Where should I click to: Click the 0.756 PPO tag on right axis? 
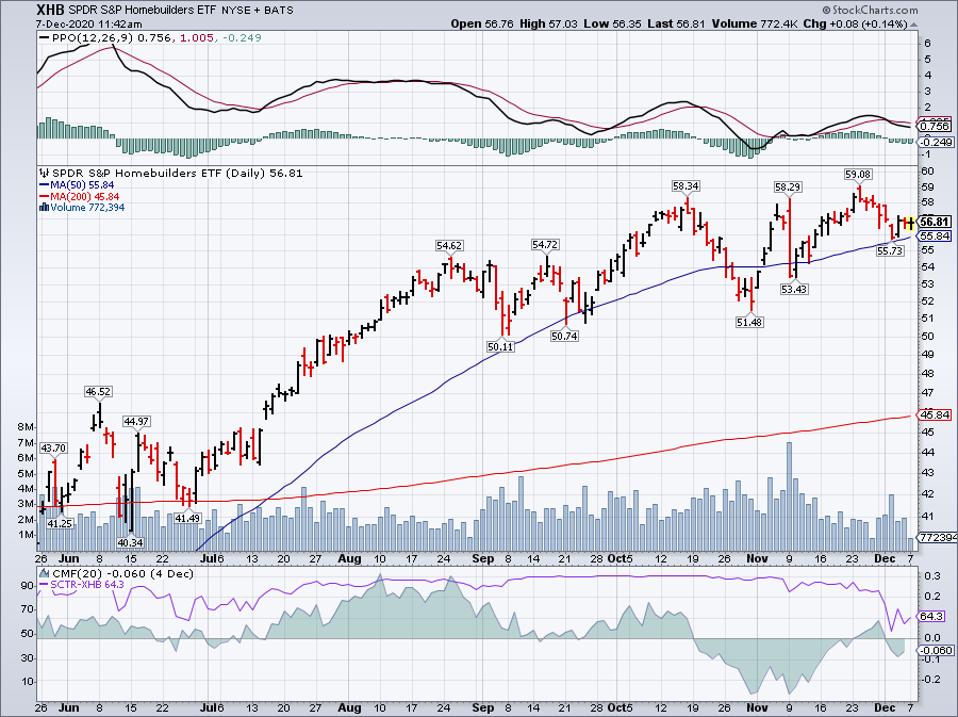935,126
